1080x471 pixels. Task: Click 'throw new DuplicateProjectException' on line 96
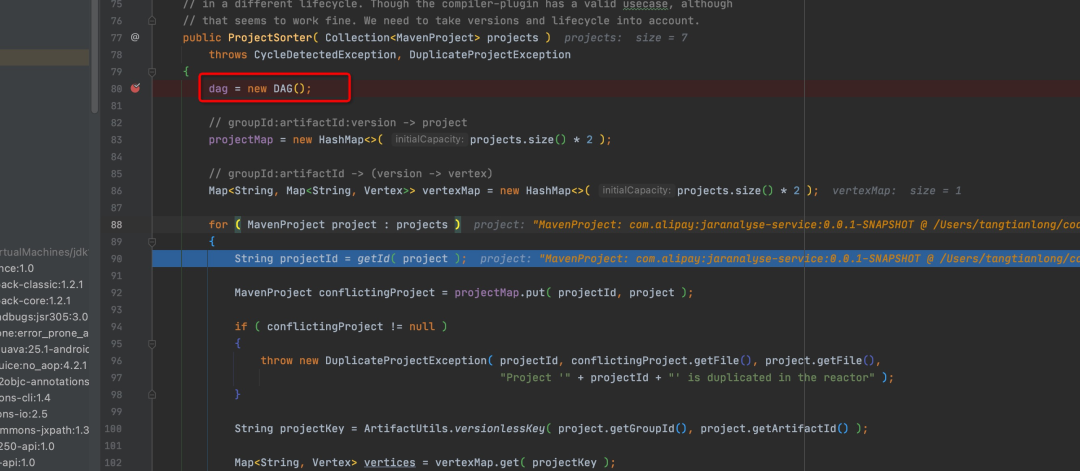373,361
